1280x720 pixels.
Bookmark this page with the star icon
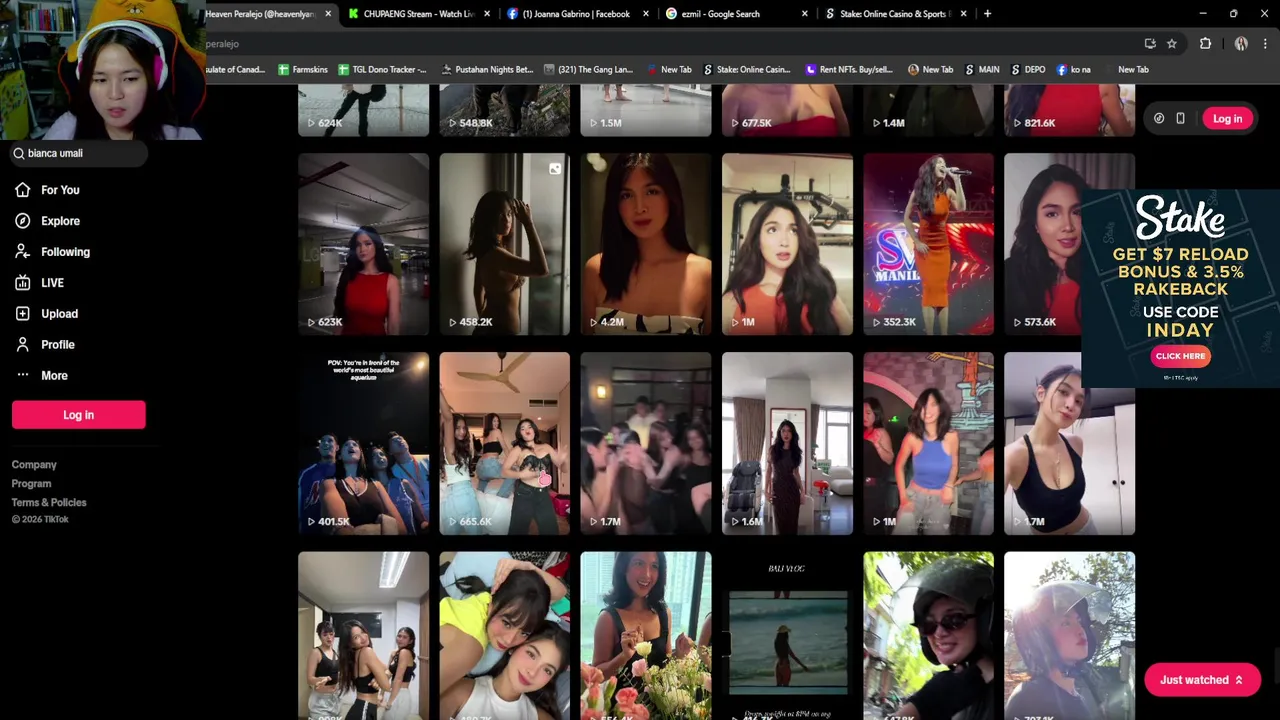1172,44
